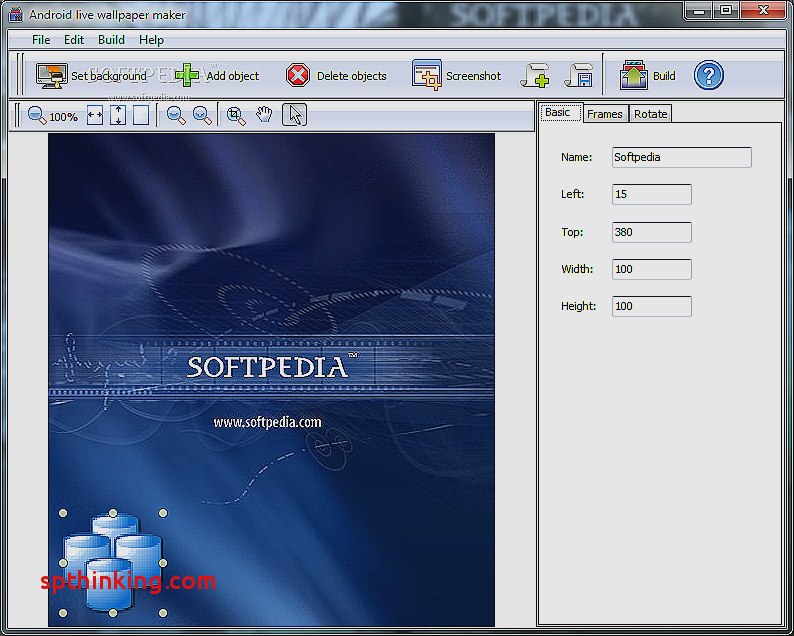Reset zoom with the 100% magnifier

[37, 115]
